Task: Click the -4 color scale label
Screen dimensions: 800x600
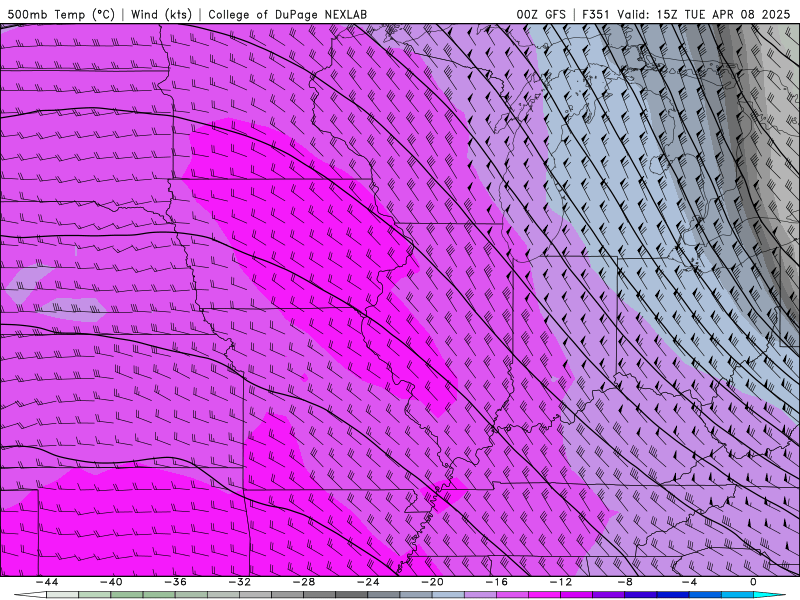Action: click(x=690, y=582)
